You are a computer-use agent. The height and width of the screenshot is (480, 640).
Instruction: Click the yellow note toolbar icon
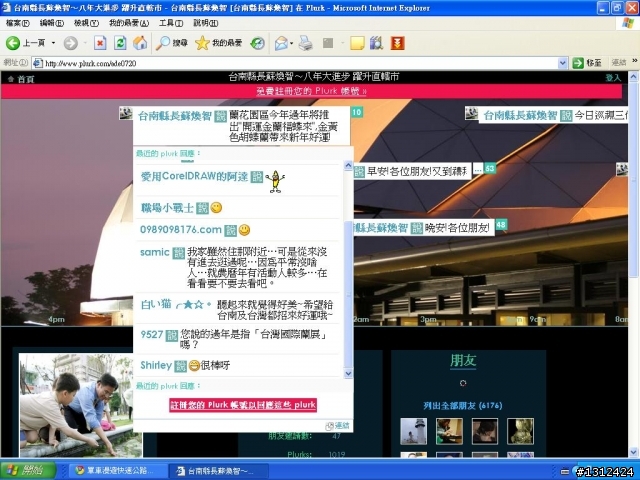(x=357, y=43)
